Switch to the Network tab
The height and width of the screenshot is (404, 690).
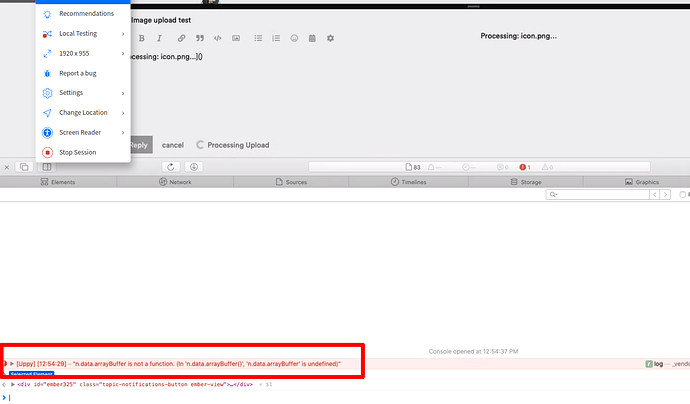(x=175, y=182)
